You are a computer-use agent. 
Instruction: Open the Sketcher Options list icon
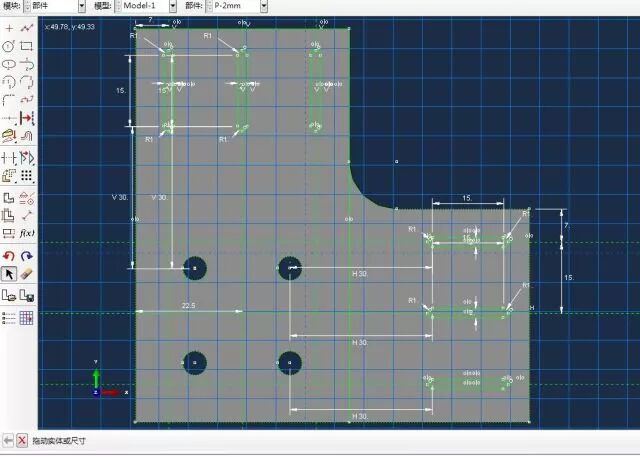click(x=9, y=318)
